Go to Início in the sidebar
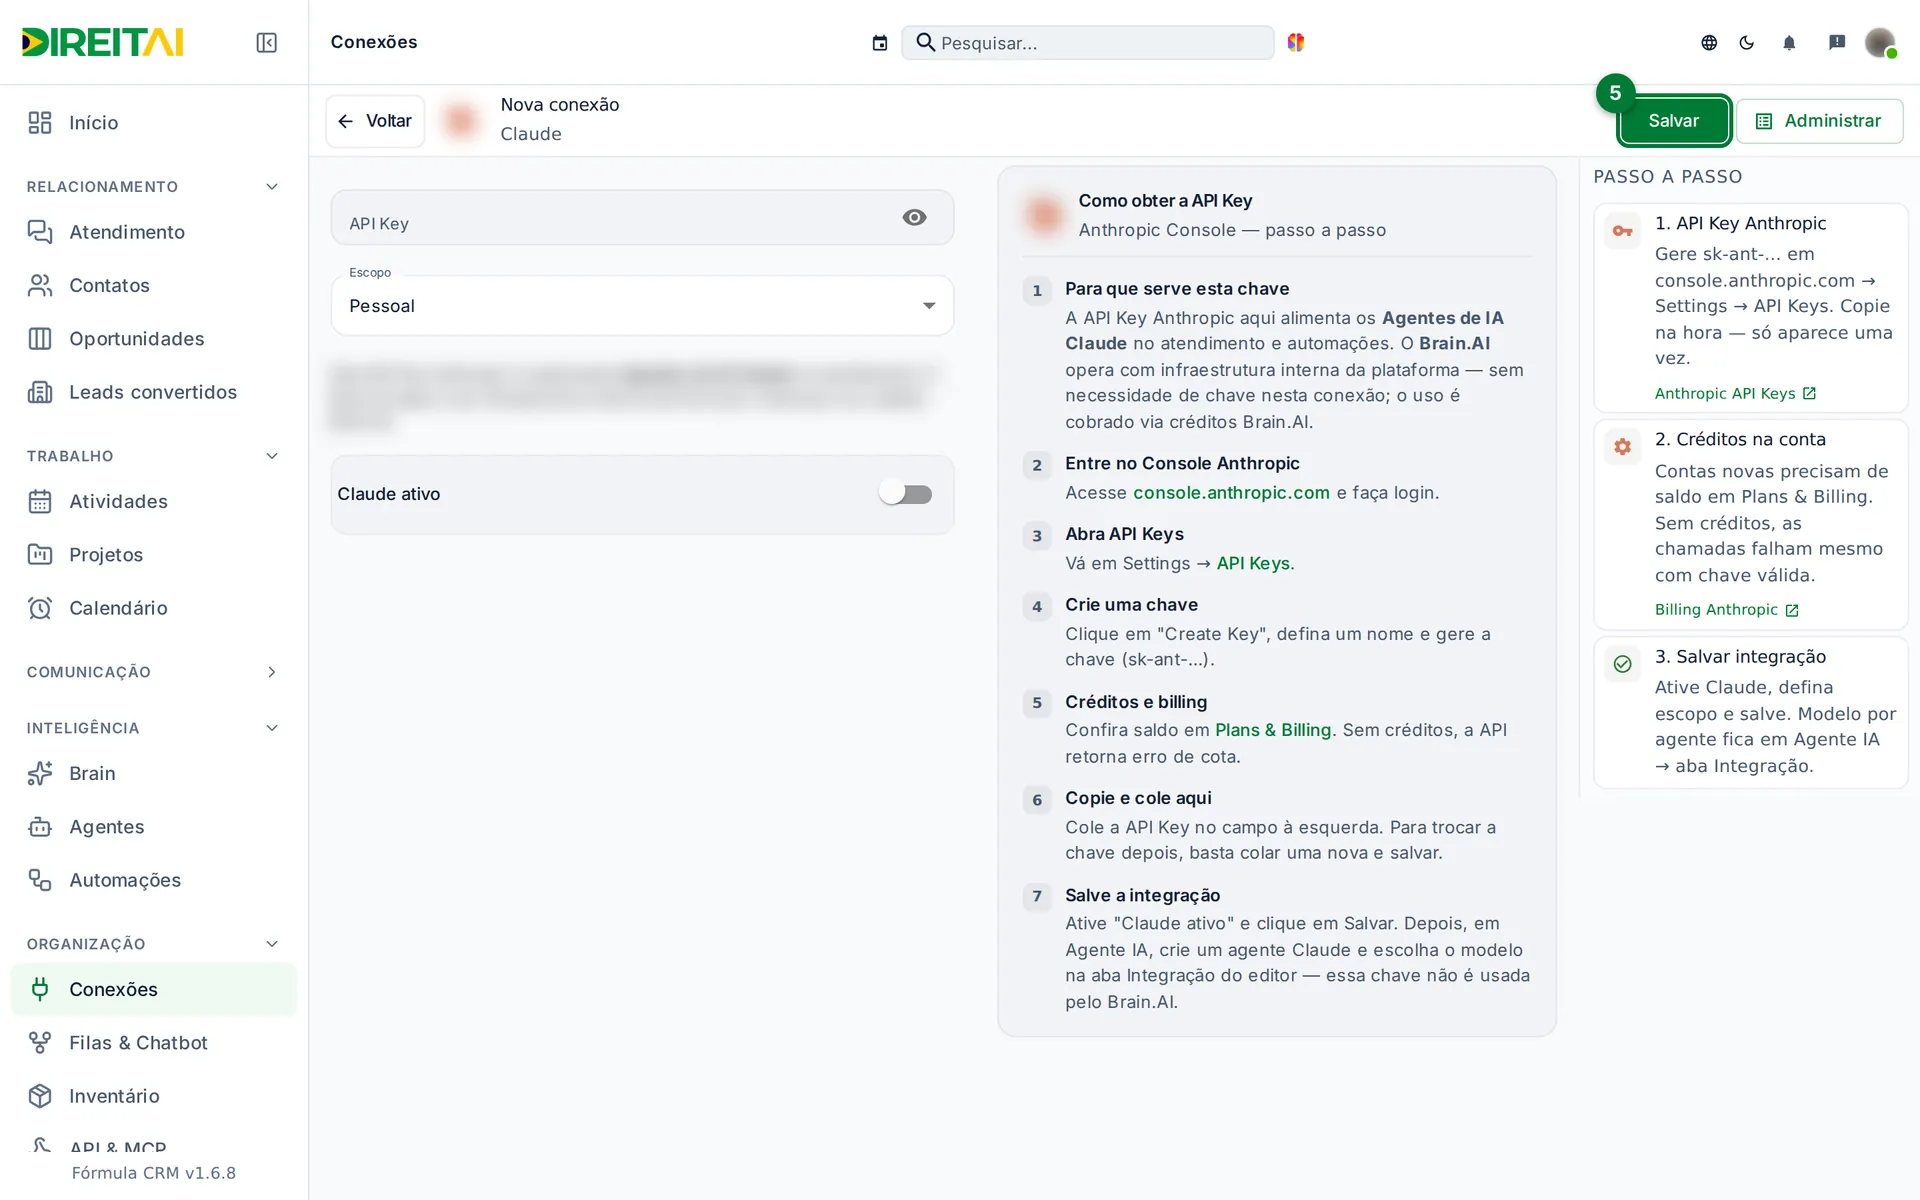The width and height of the screenshot is (1920, 1200). (154, 122)
